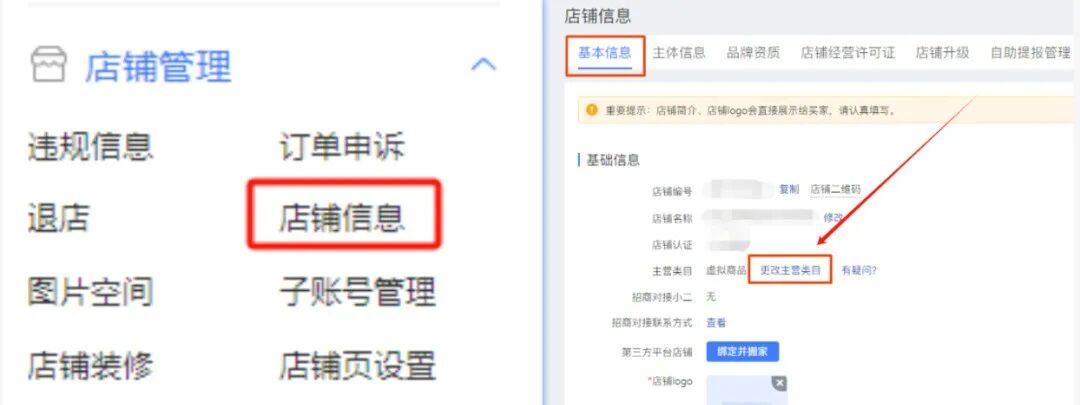Open 子账号管理 page

click(357, 291)
